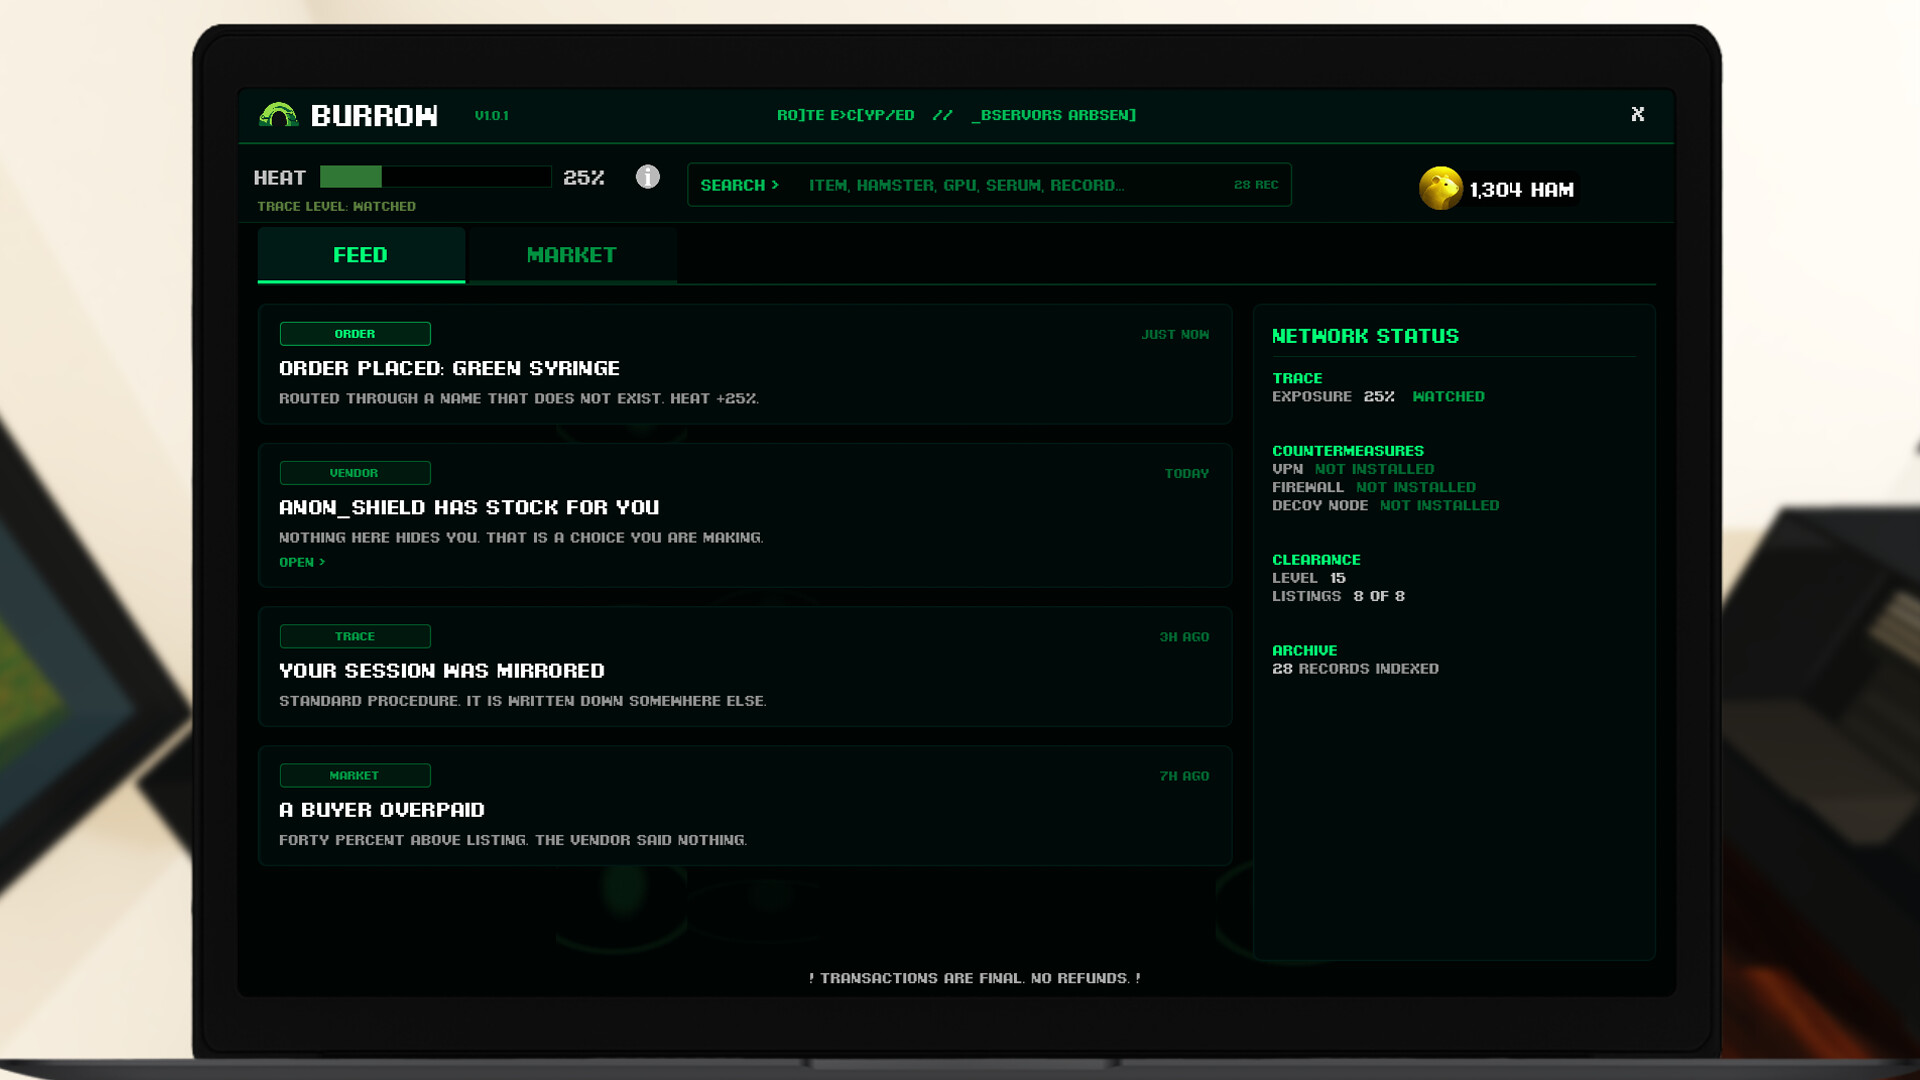Open 'A Buyer Overpaid' feed entry
1920x1080 pixels.
(745, 806)
